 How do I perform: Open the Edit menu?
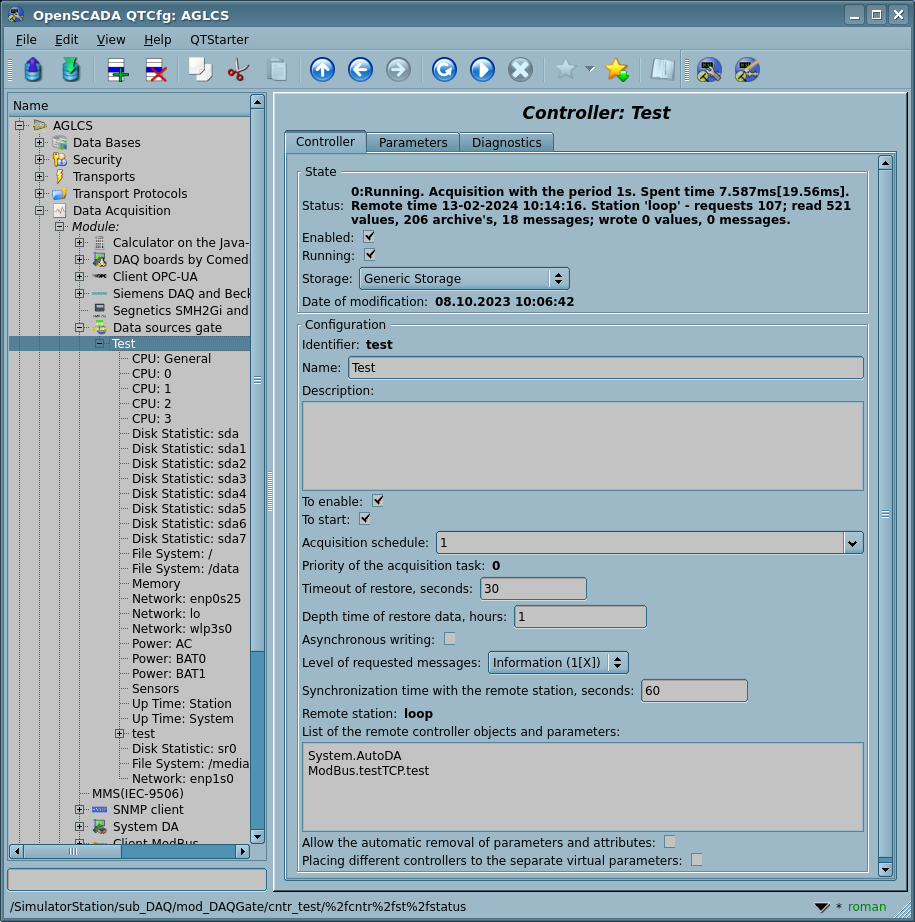66,39
